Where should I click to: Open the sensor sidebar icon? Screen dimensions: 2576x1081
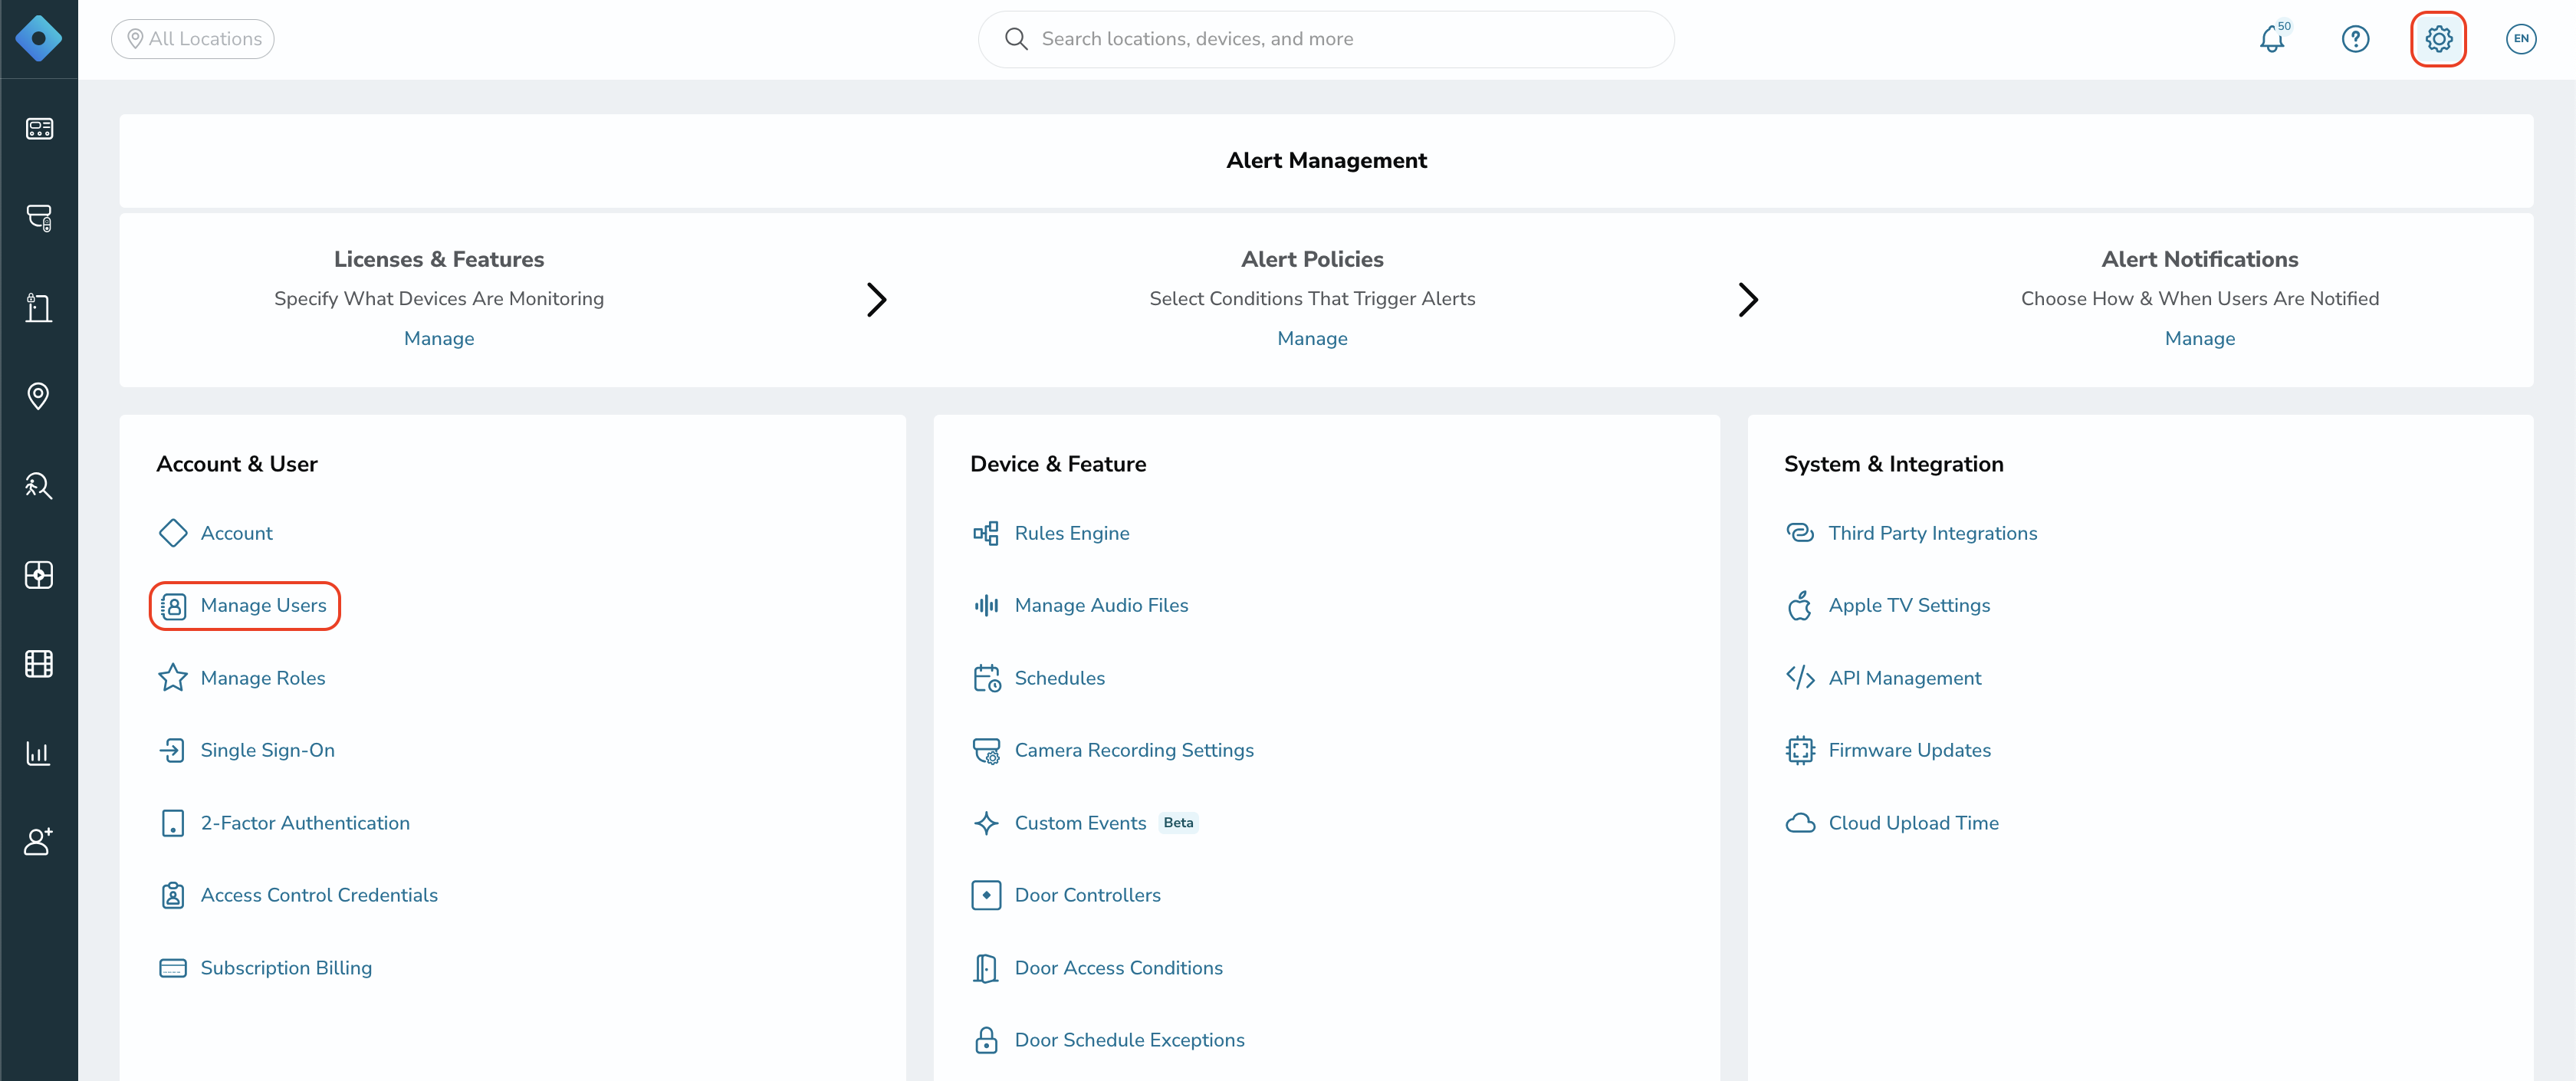pos(39,574)
